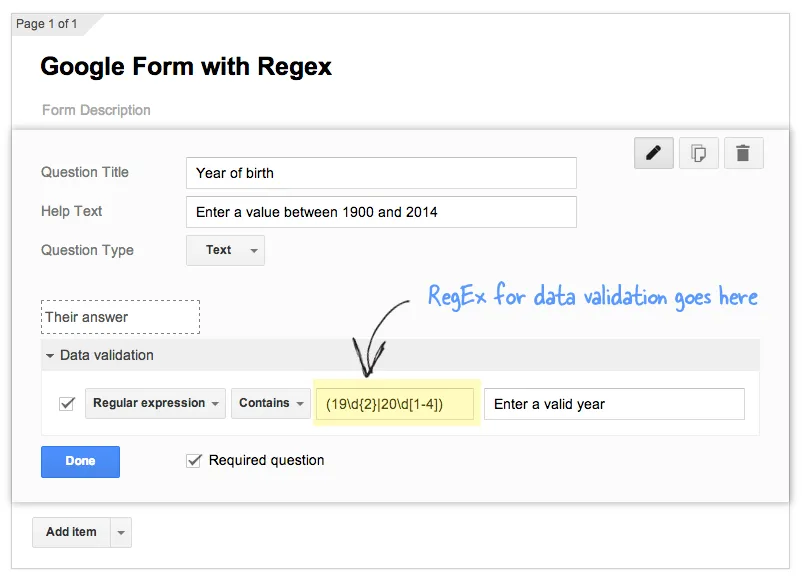Click the Add item button

coord(71,532)
